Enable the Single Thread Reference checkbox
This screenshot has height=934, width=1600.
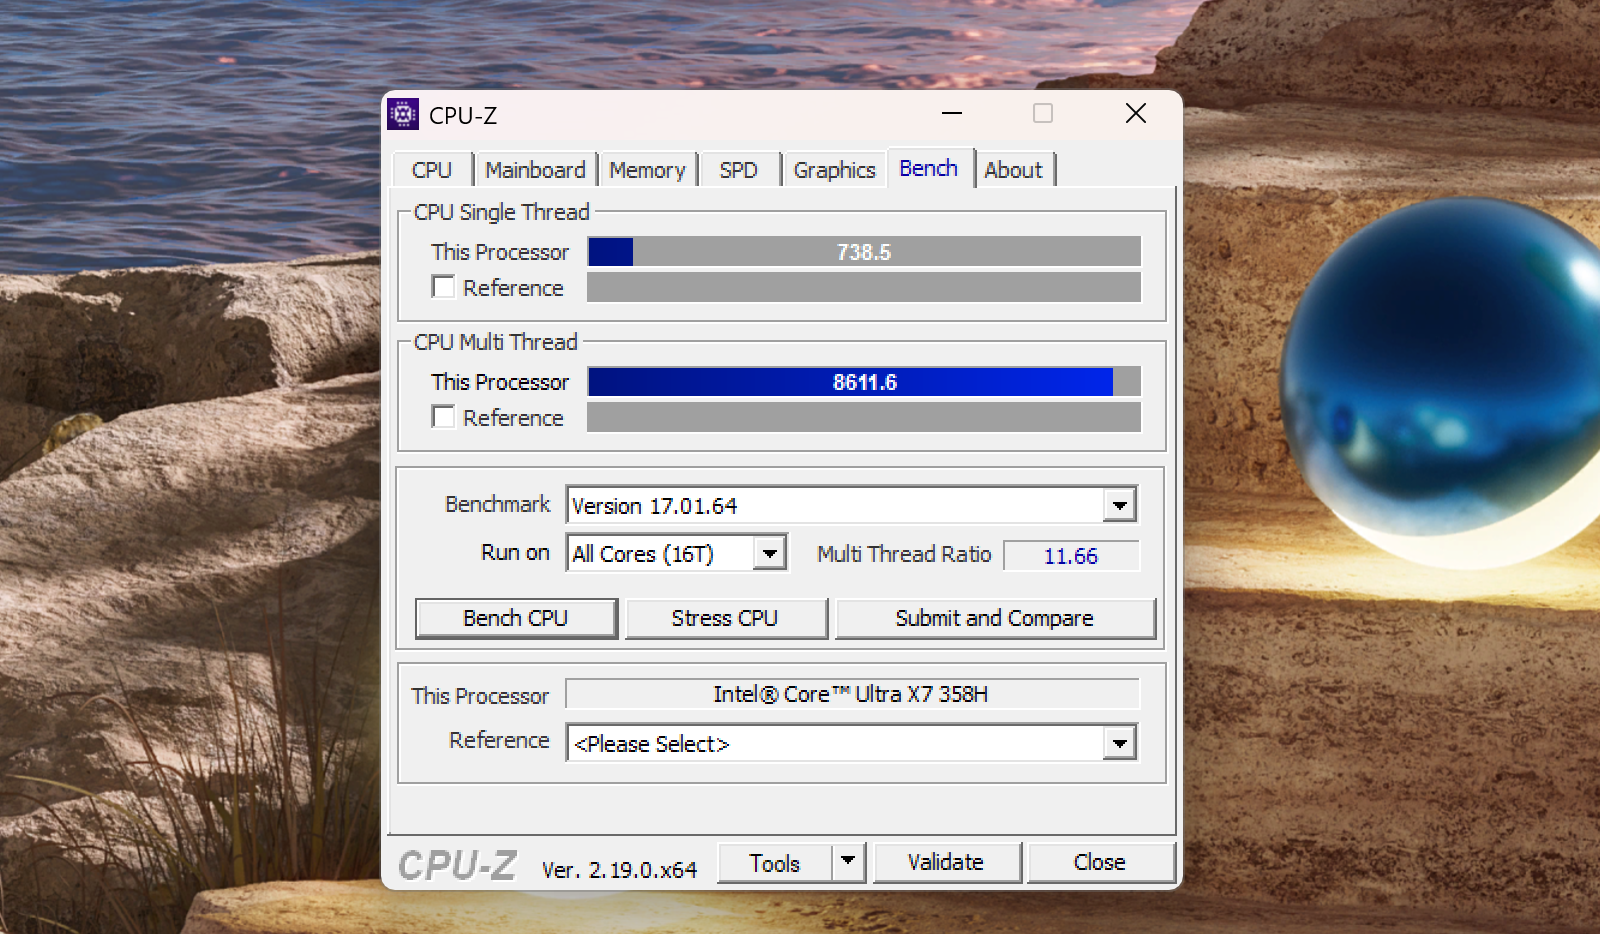(x=443, y=287)
